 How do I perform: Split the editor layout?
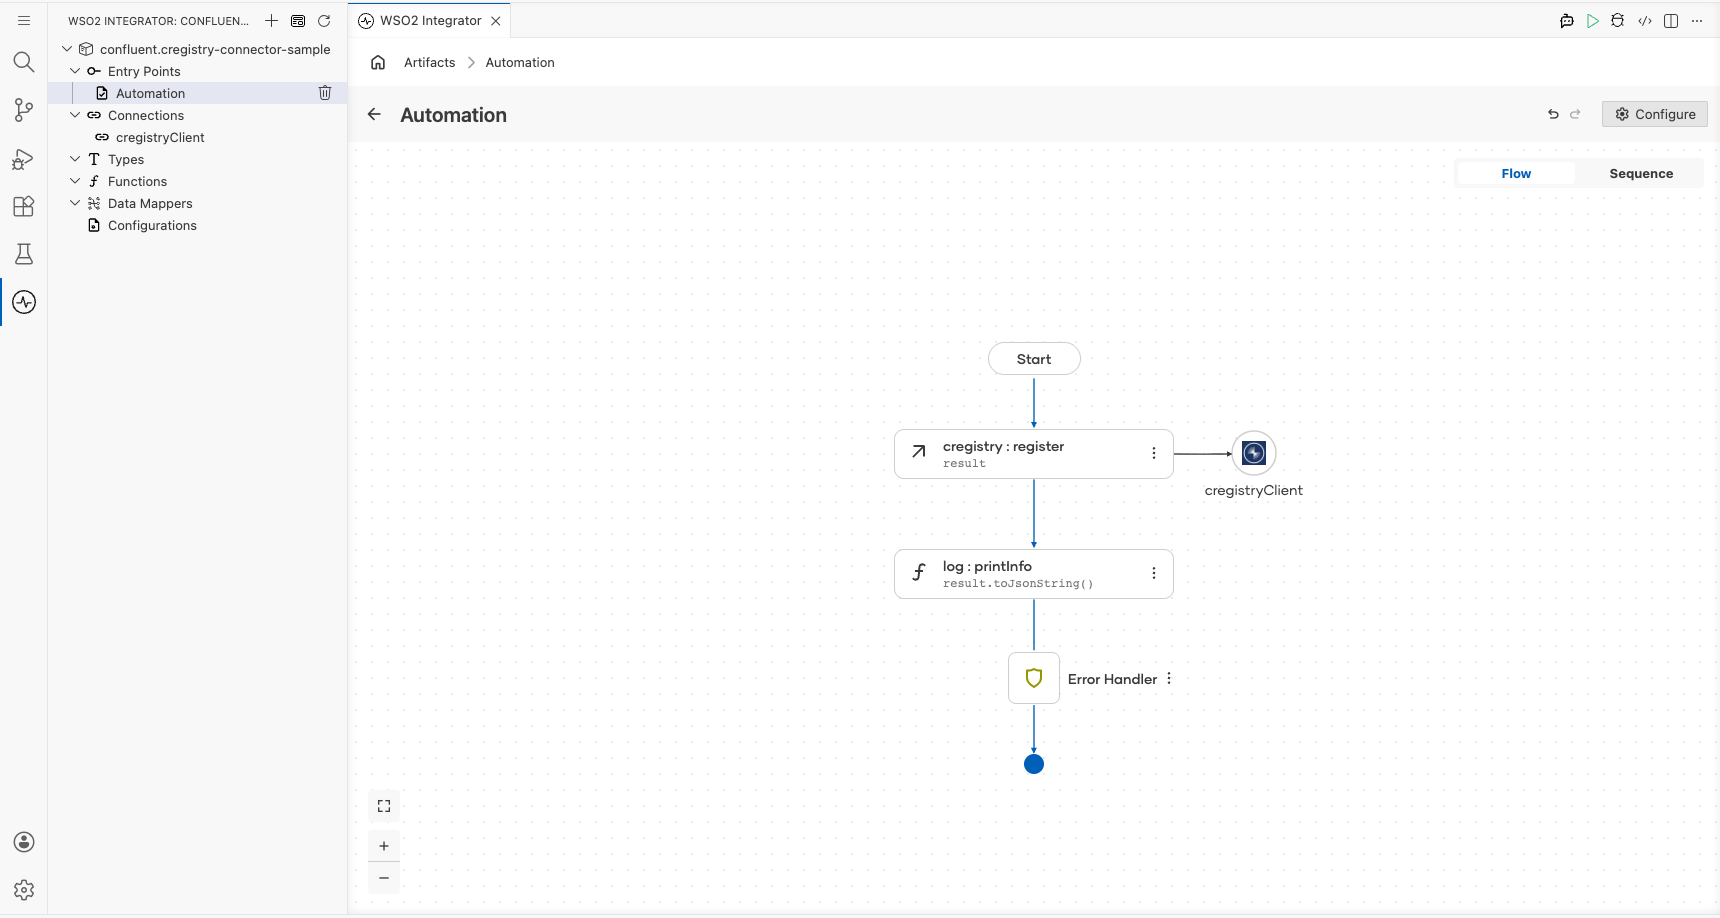pos(1671,20)
